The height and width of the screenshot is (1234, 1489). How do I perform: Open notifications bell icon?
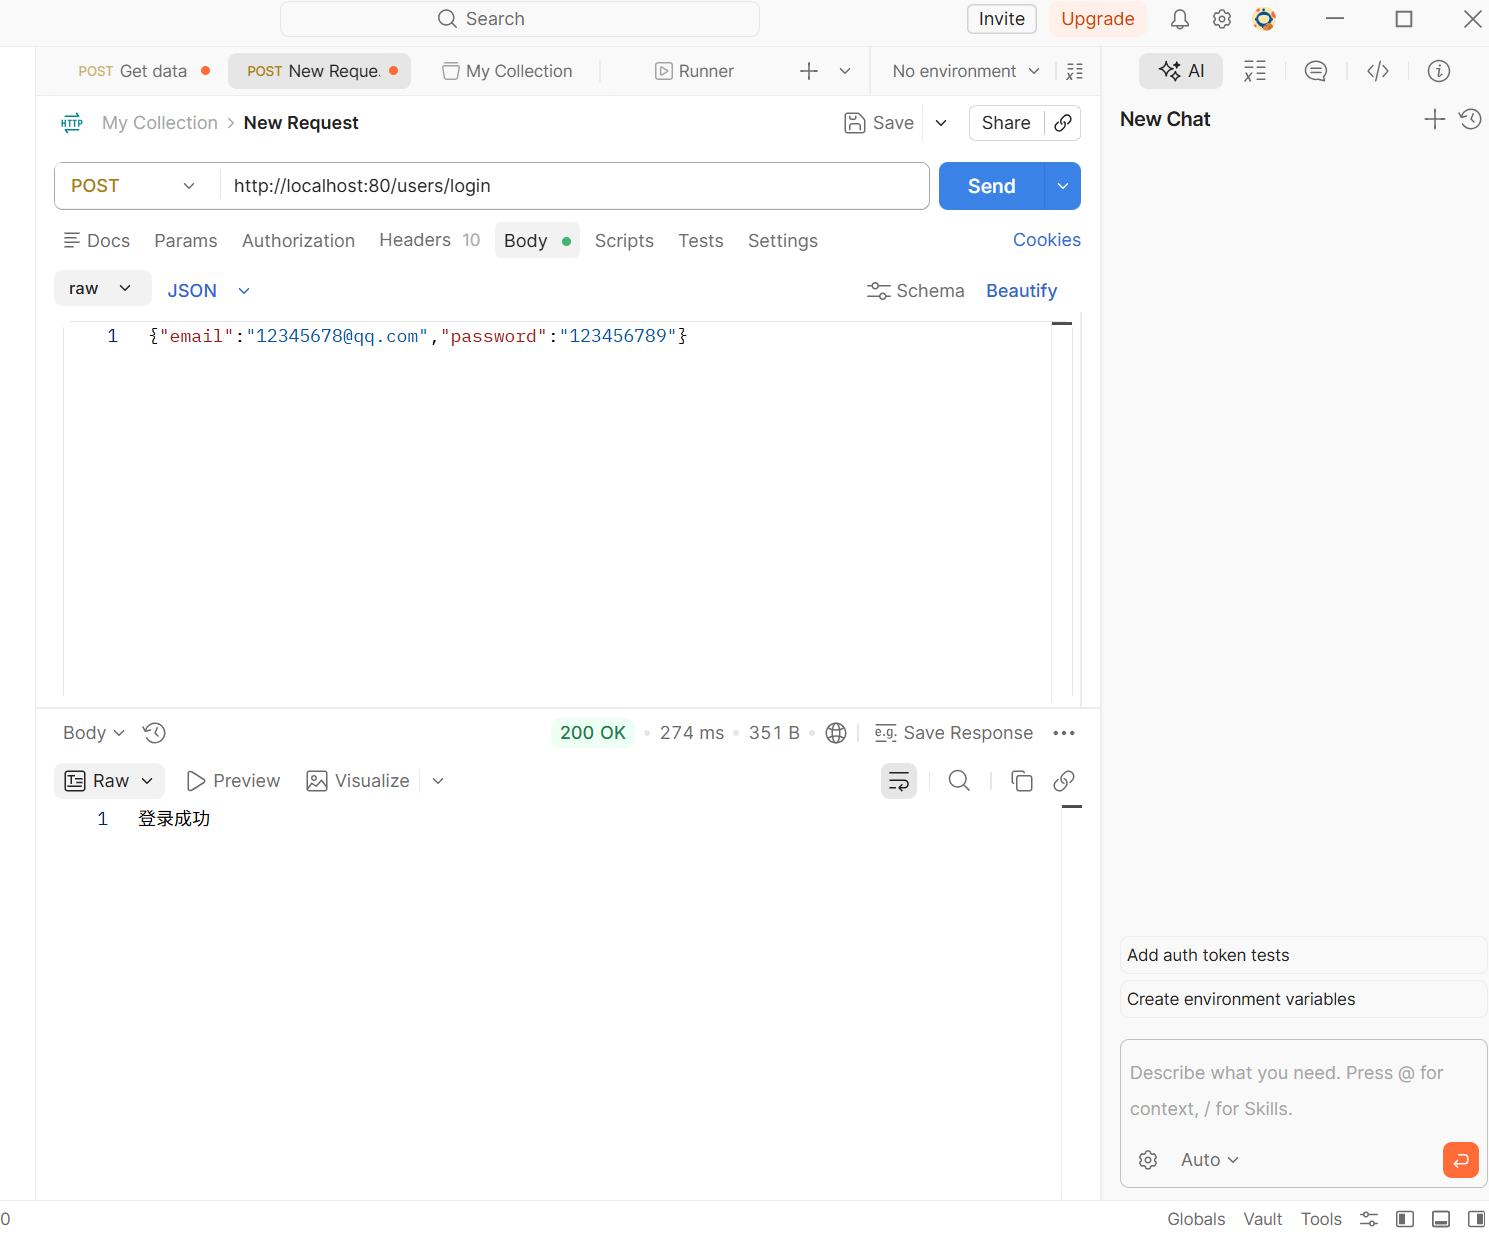[1180, 19]
